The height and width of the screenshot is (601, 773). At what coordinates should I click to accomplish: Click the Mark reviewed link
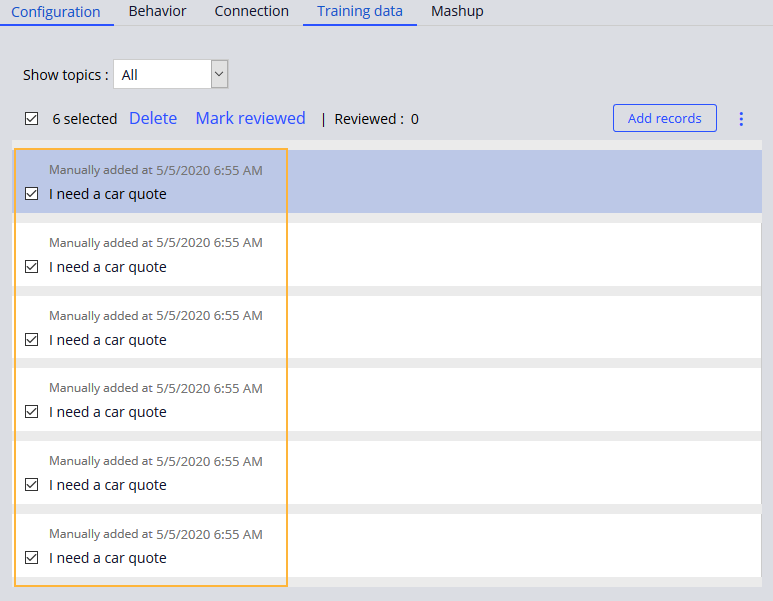pyautogui.click(x=250, y=118)
